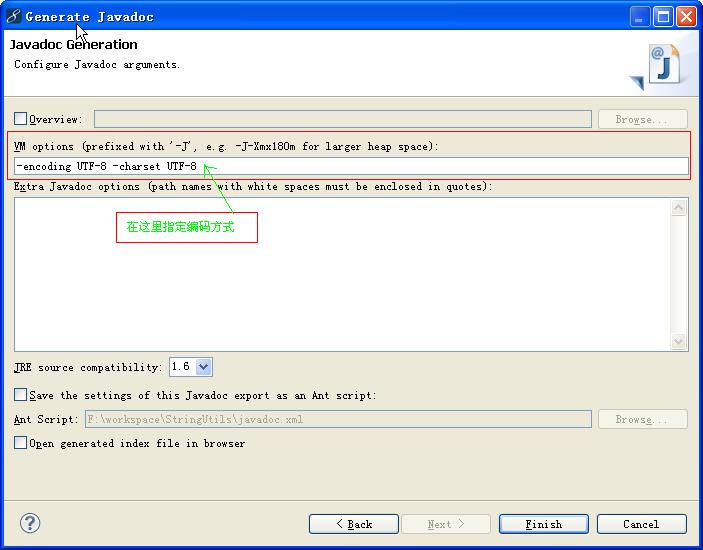The height and width of the screenshot is (550, 703).
Task: Enable the Overview checkbox
Action: pos(20,119)
